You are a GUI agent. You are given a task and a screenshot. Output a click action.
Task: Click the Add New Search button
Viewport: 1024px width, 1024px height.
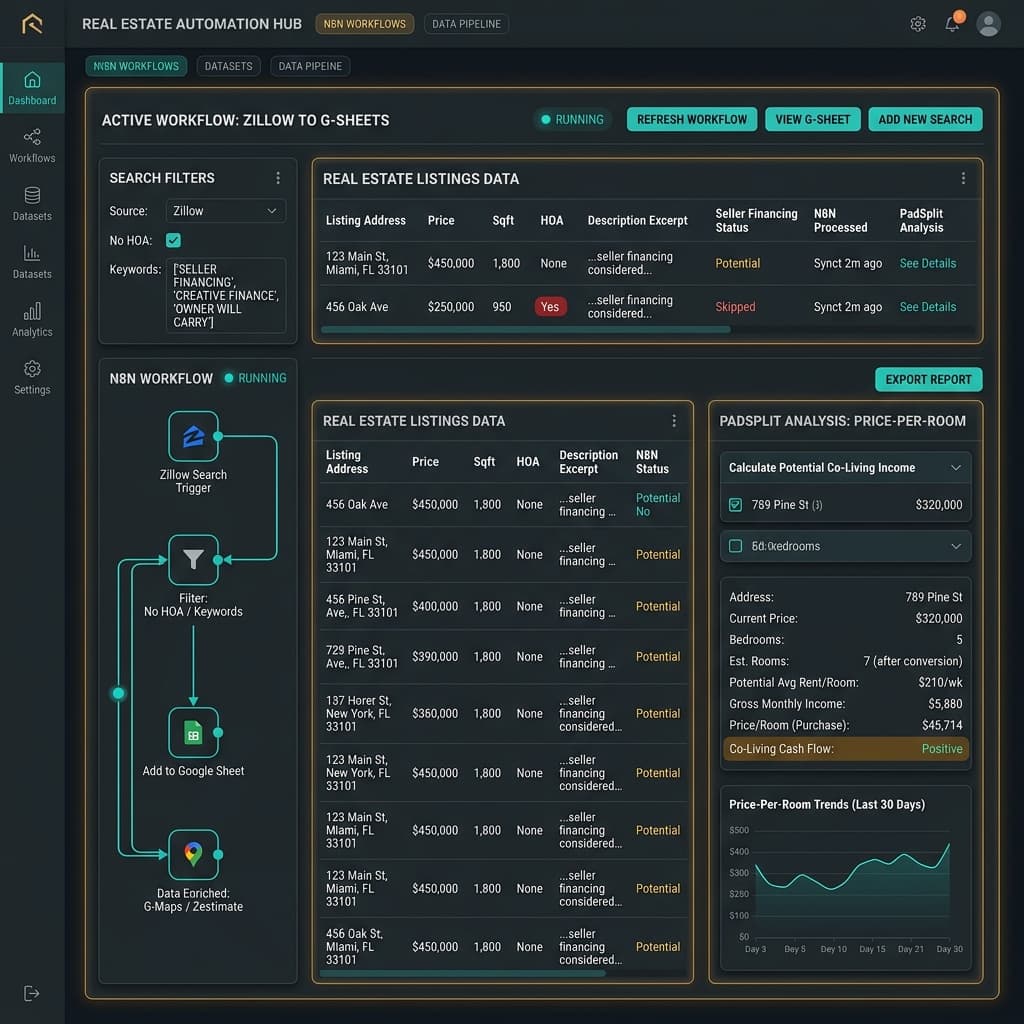coord(925,120)
